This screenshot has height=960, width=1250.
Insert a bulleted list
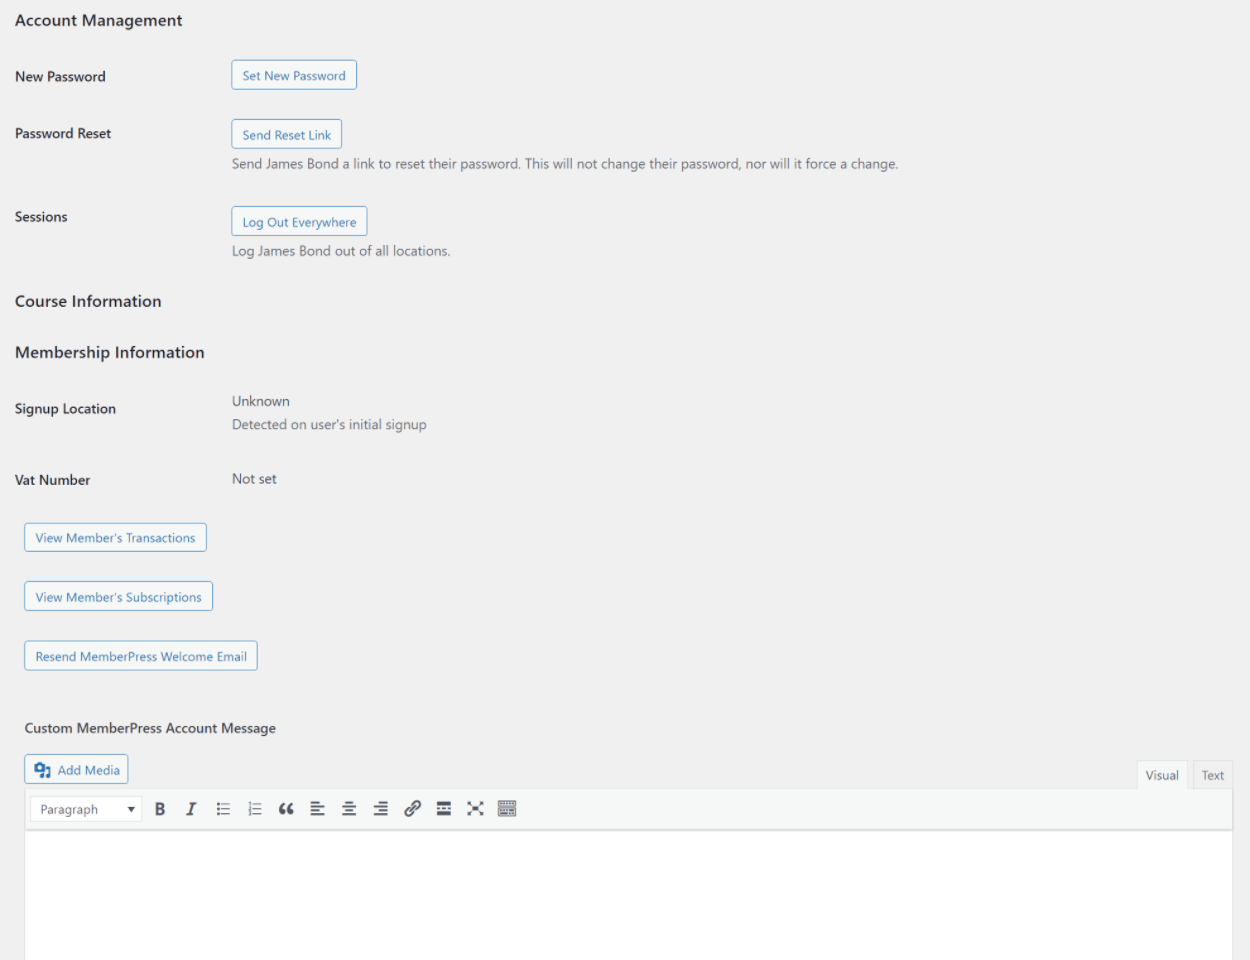coord(223,809)
